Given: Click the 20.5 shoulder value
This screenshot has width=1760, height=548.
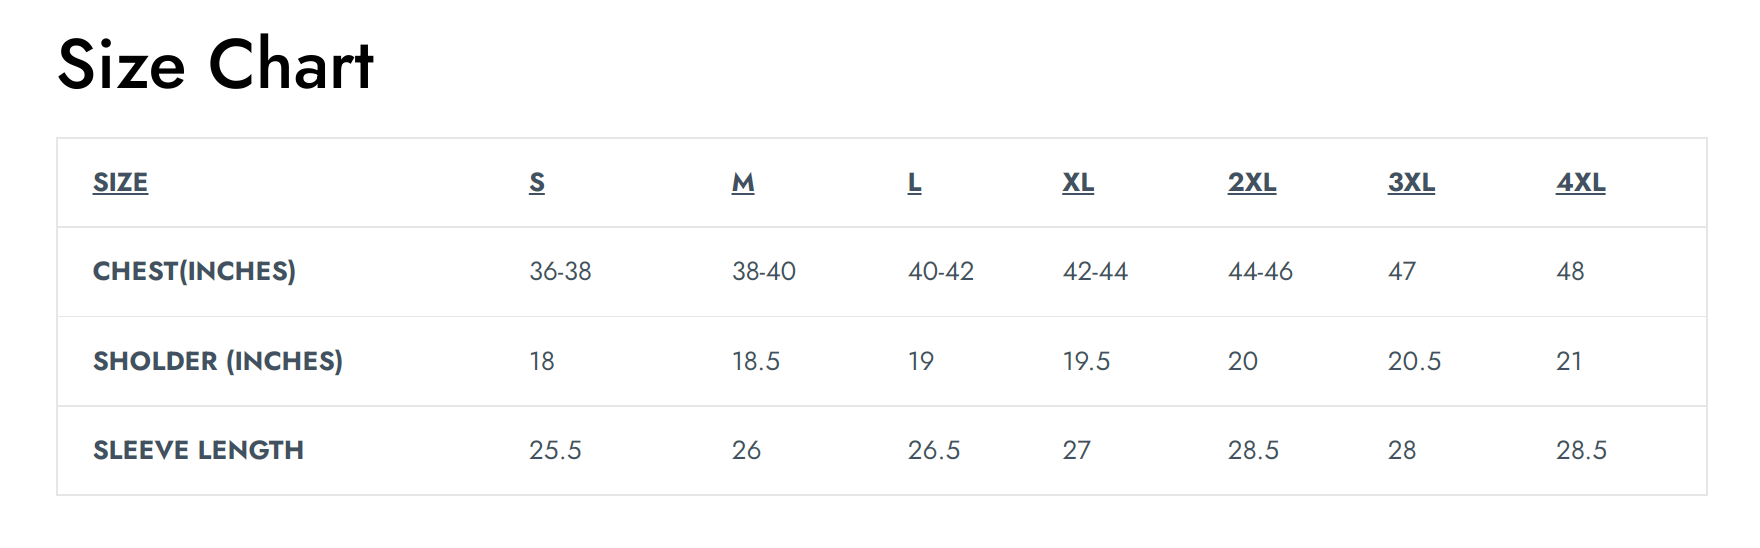Looking at the screenshot, I should (1414, 361).
